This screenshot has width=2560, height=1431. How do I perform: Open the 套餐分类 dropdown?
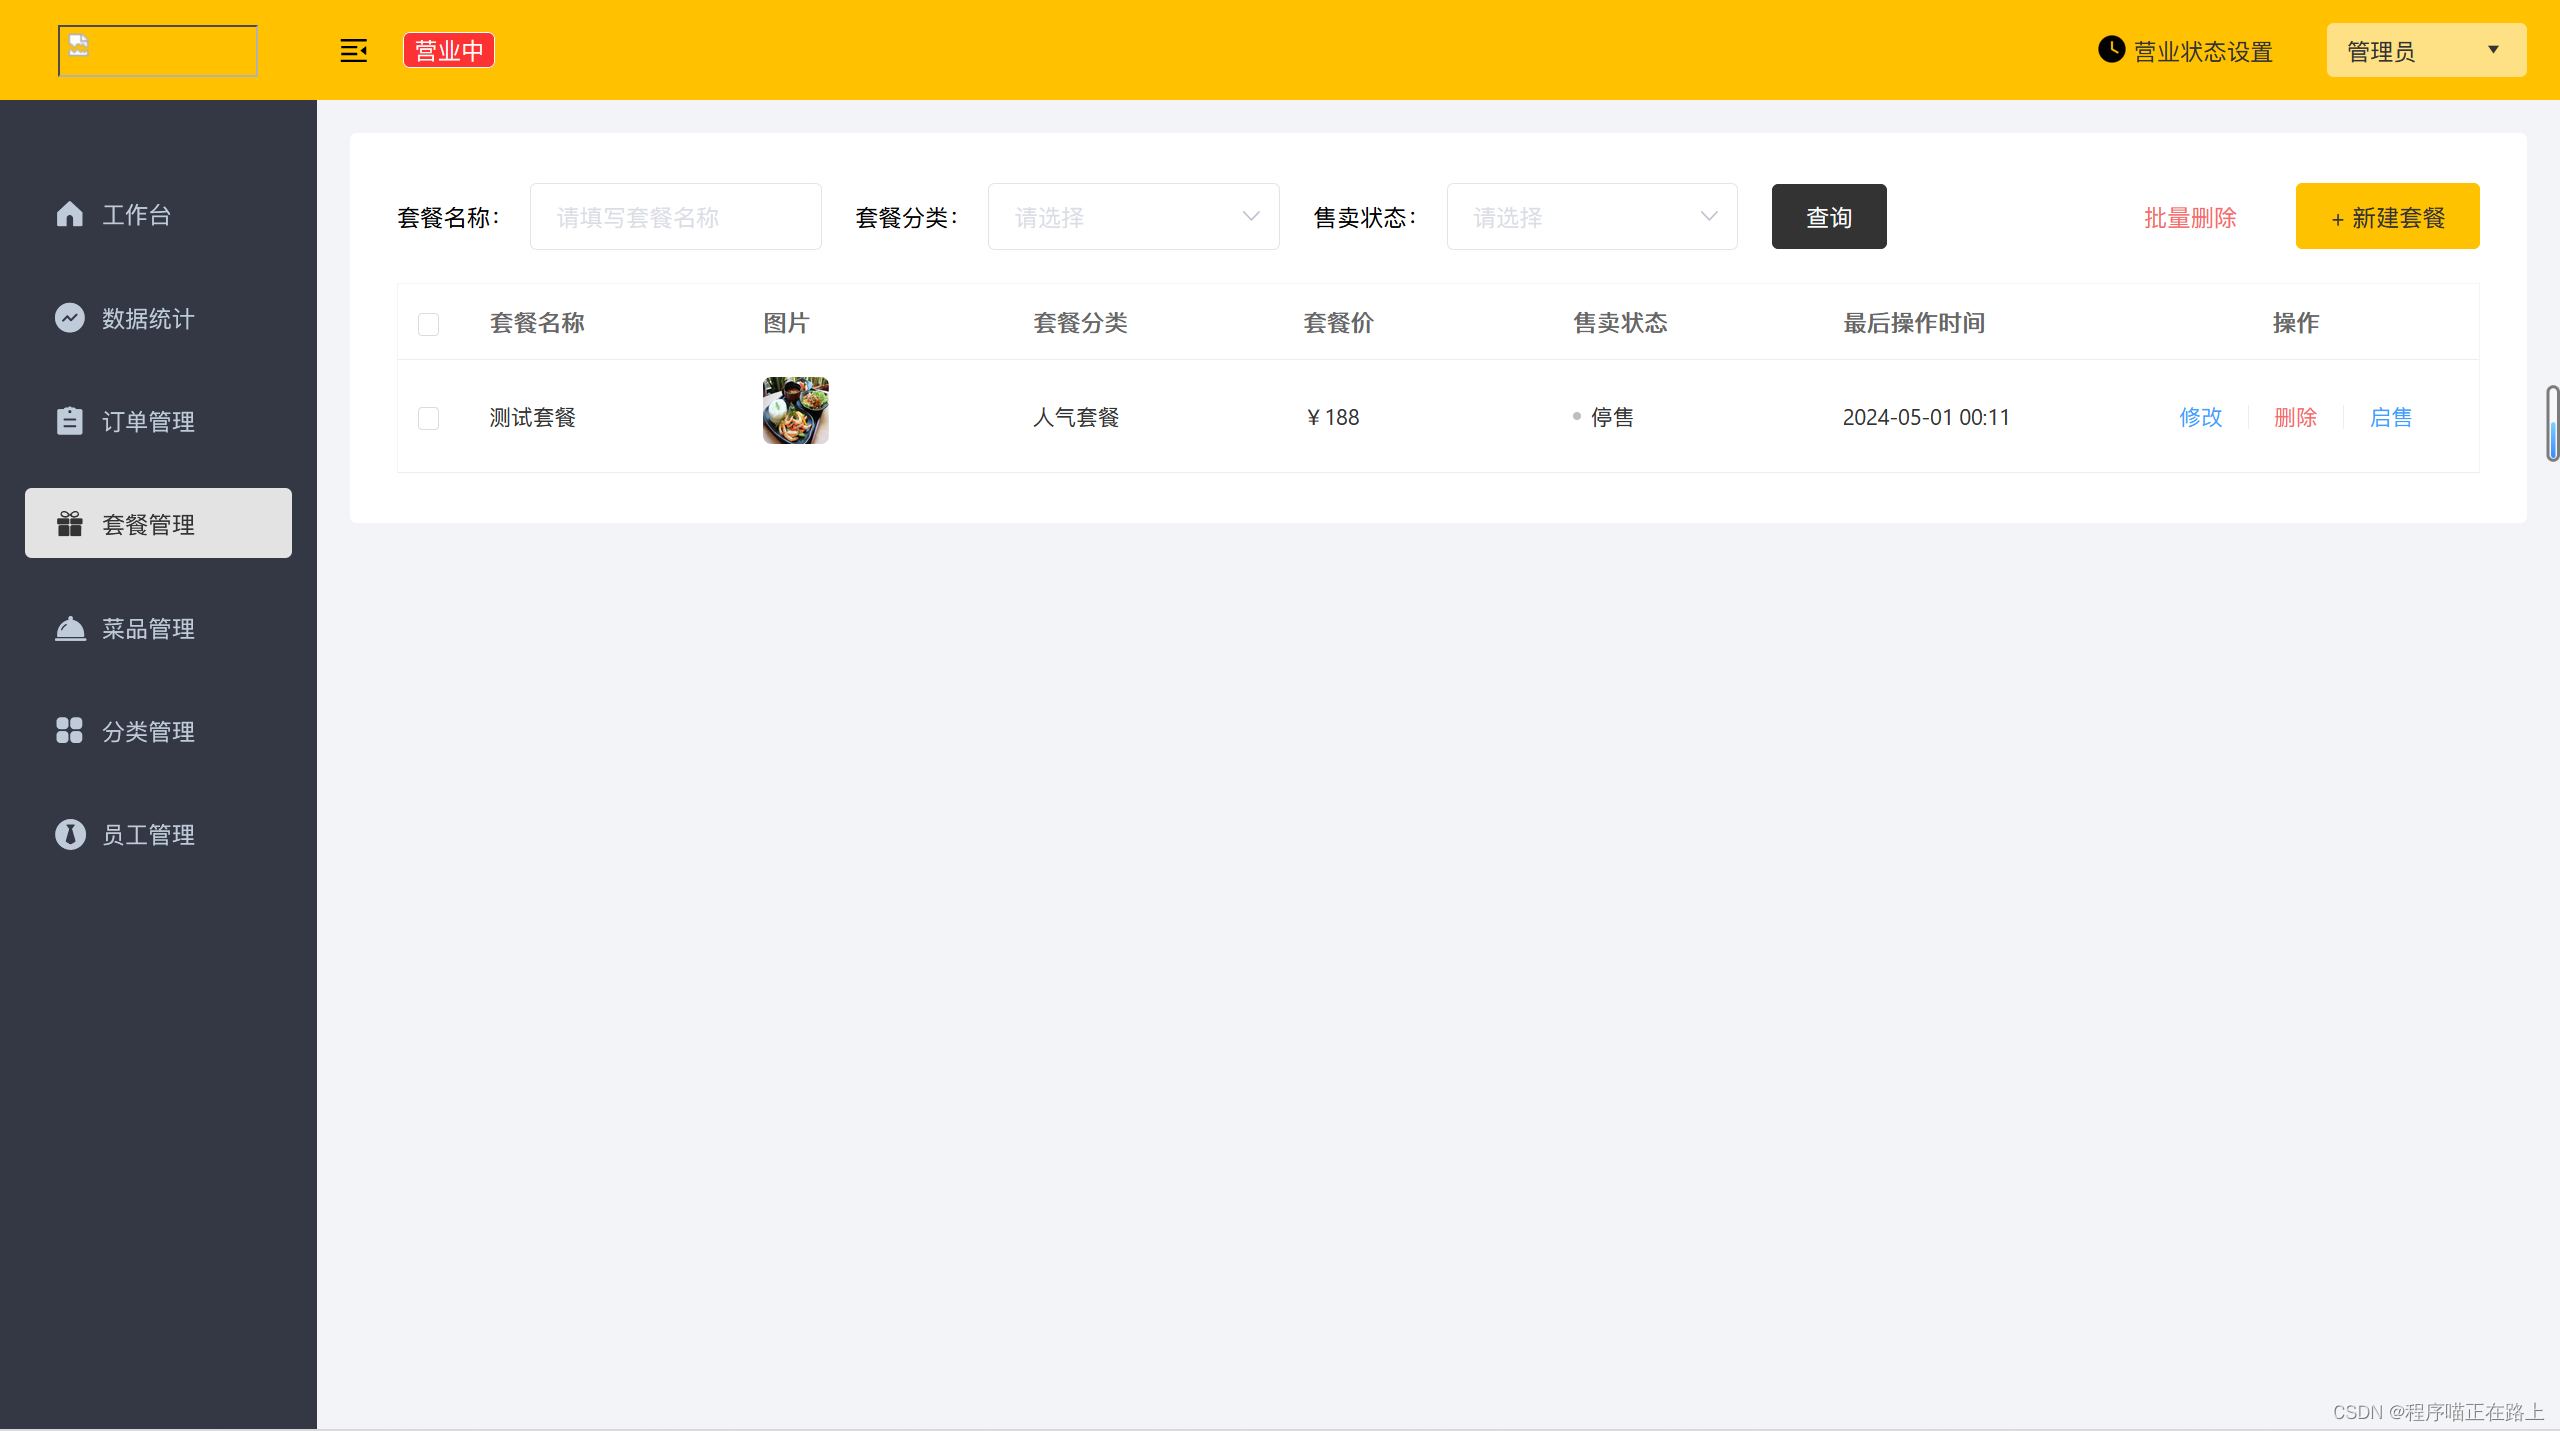click(1132, 216)
